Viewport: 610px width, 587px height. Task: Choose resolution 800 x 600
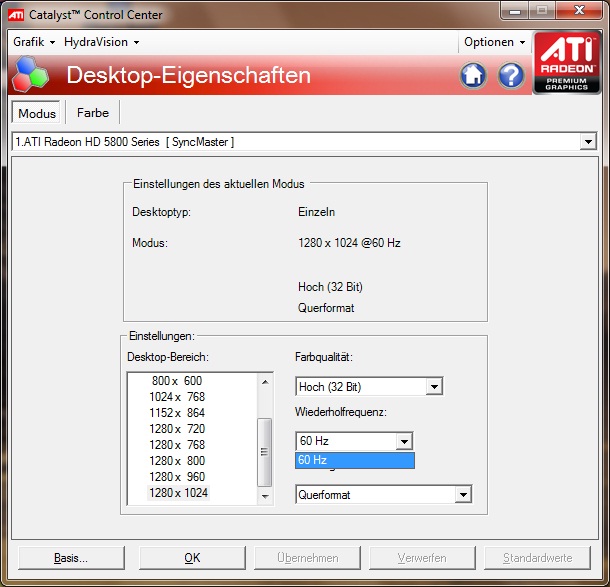pos(177,380)
